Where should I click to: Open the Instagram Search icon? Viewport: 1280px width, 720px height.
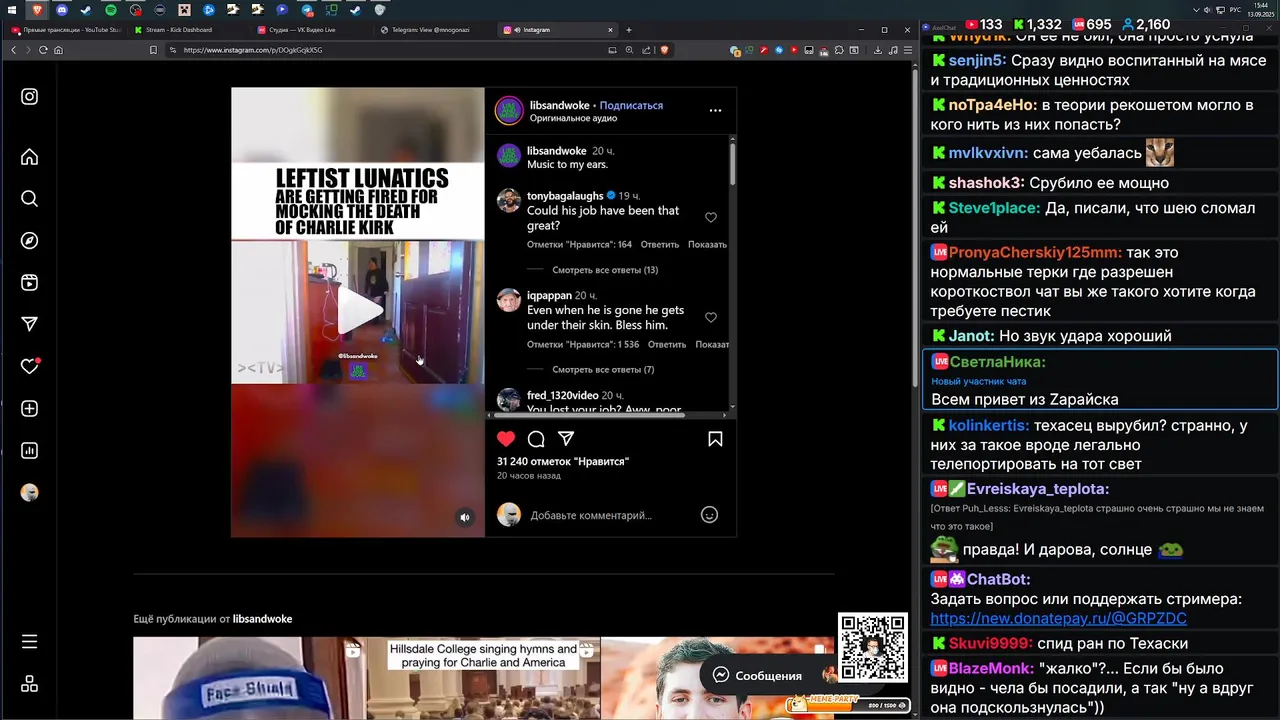[x=29, y=199]
